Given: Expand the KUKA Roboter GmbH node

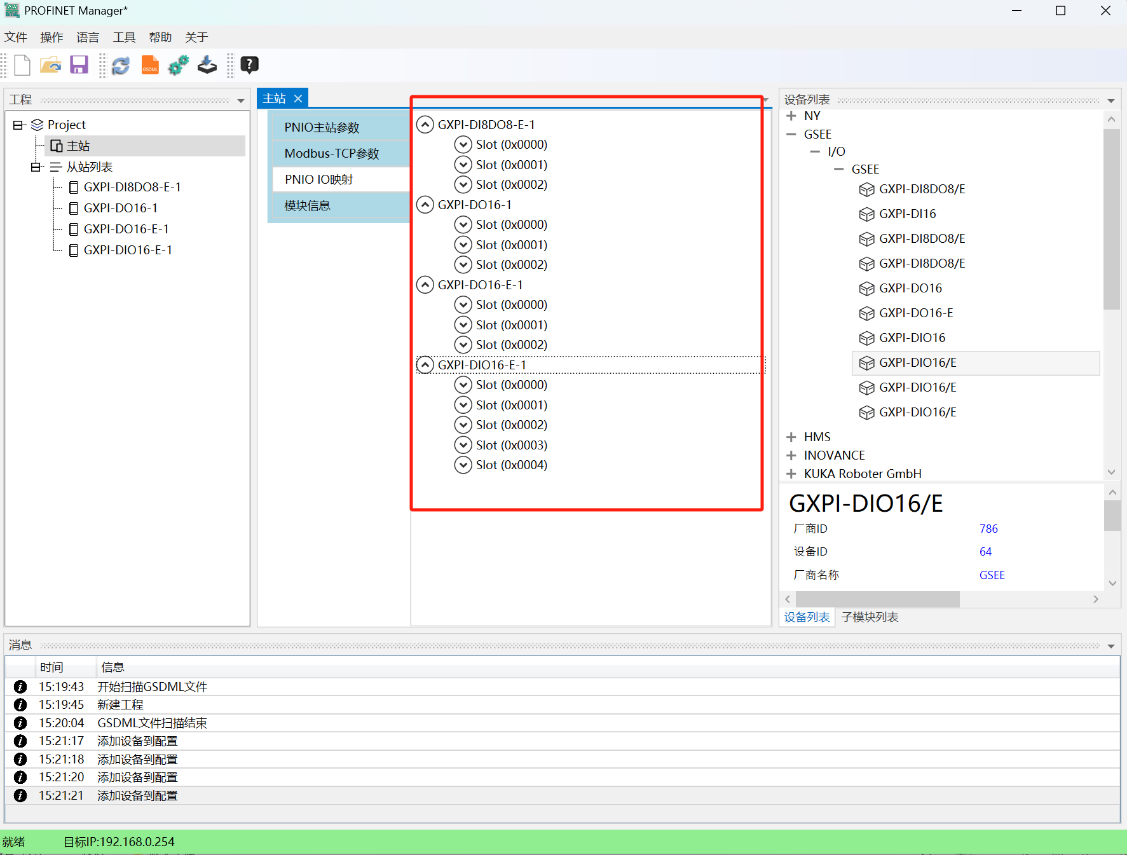Looking at the screenshot, I should tap(791, 473).
